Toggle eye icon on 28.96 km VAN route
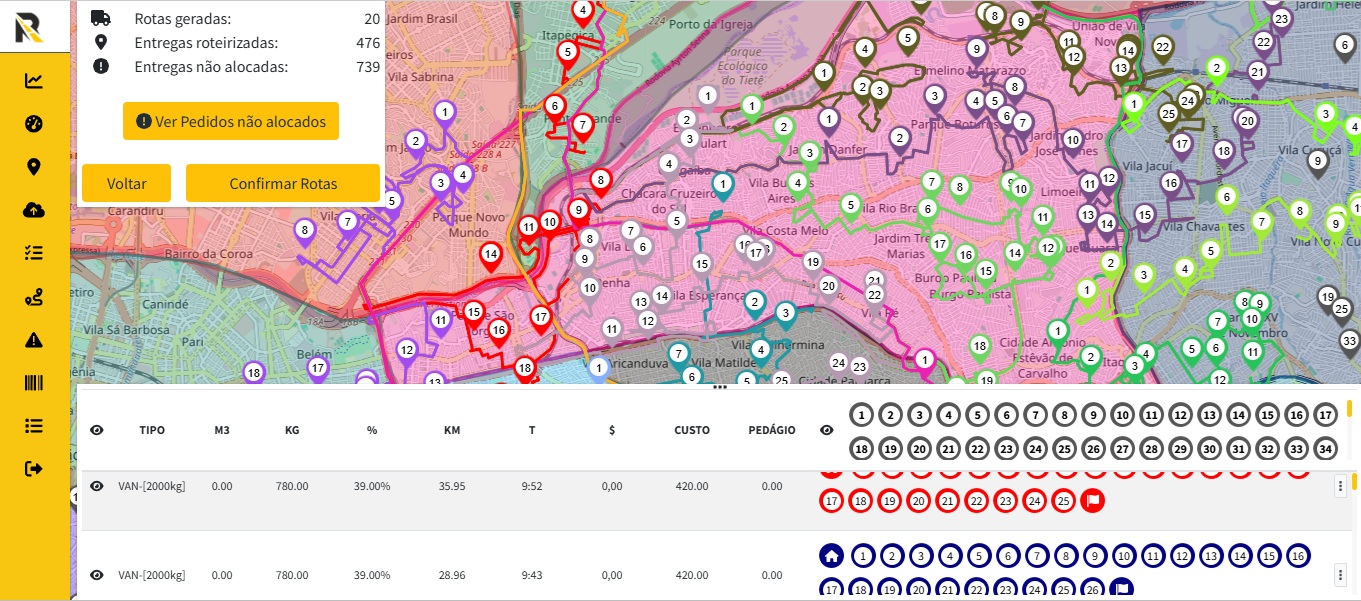This screenshot has height=601, width=1361. point(97,575)
